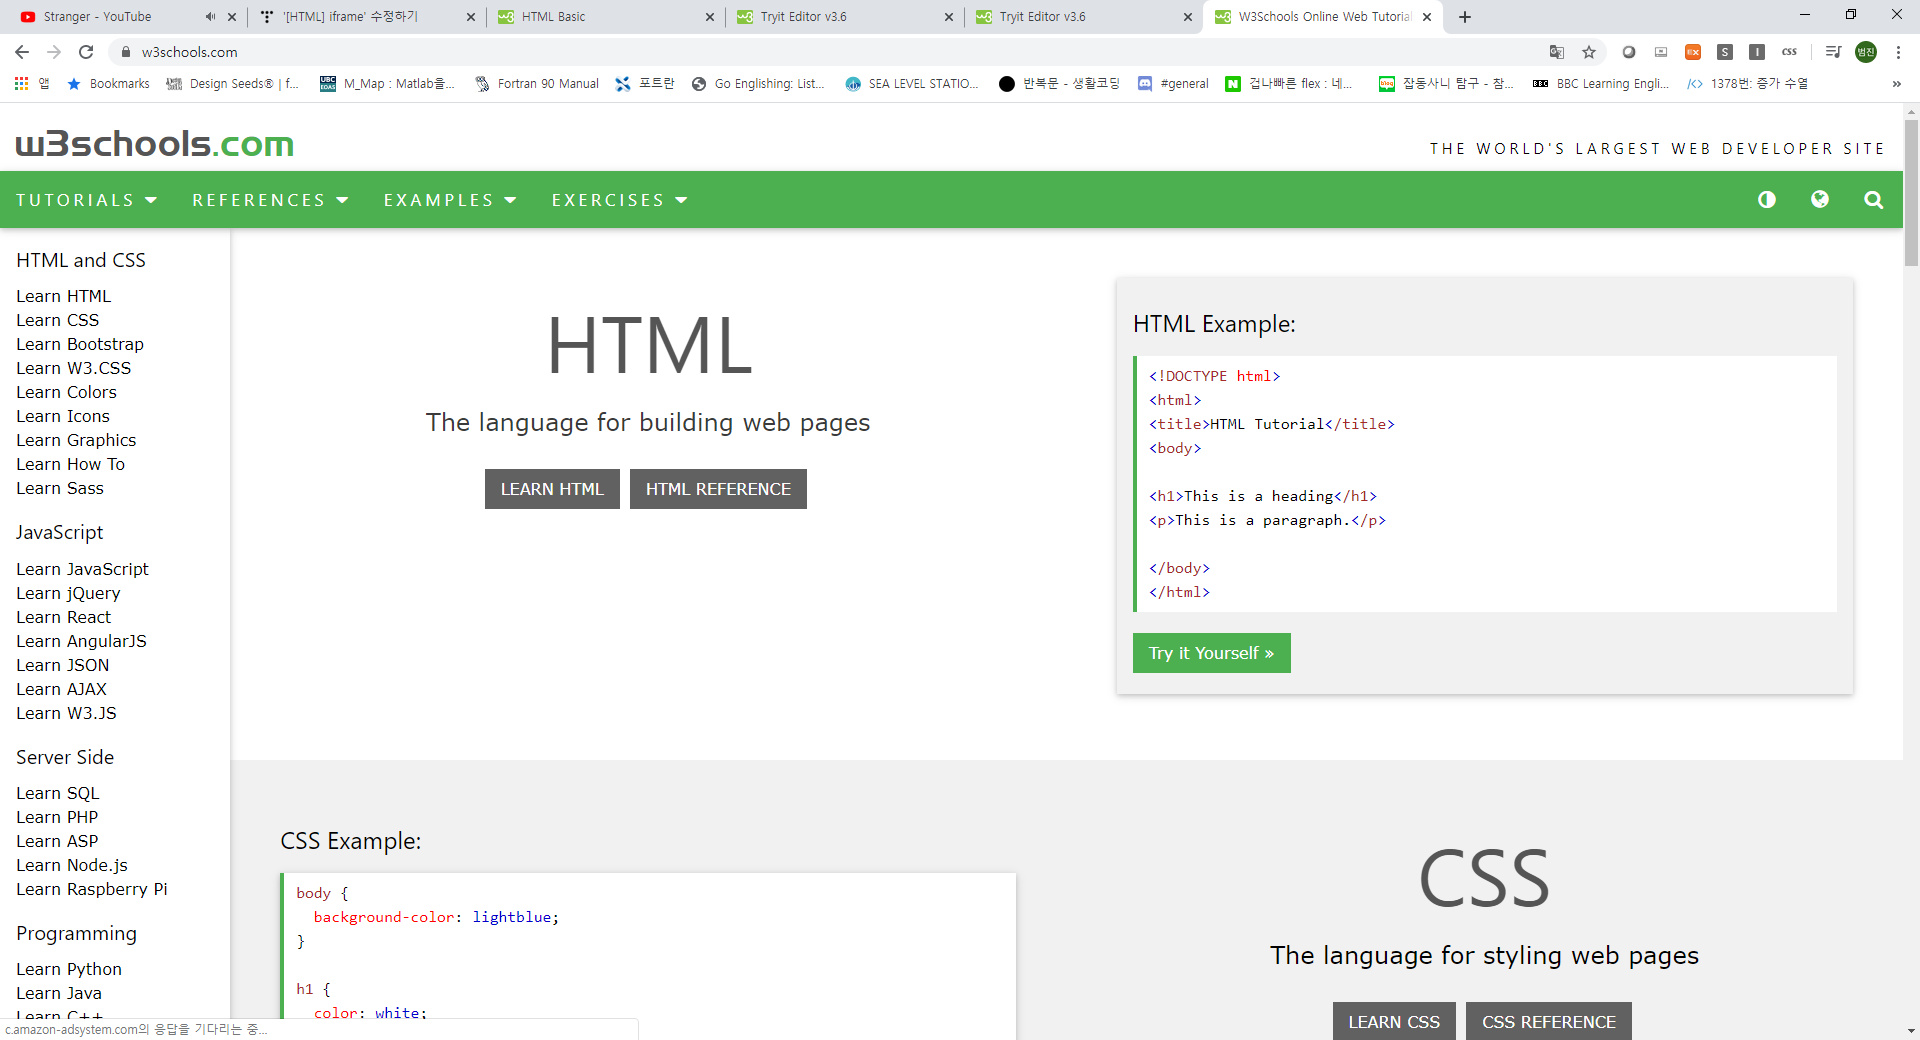The width and height of the screenshot is (1920, 1040).
Task: Open Learn Bootstrap in the sidebar
Action: pos(80,344)
